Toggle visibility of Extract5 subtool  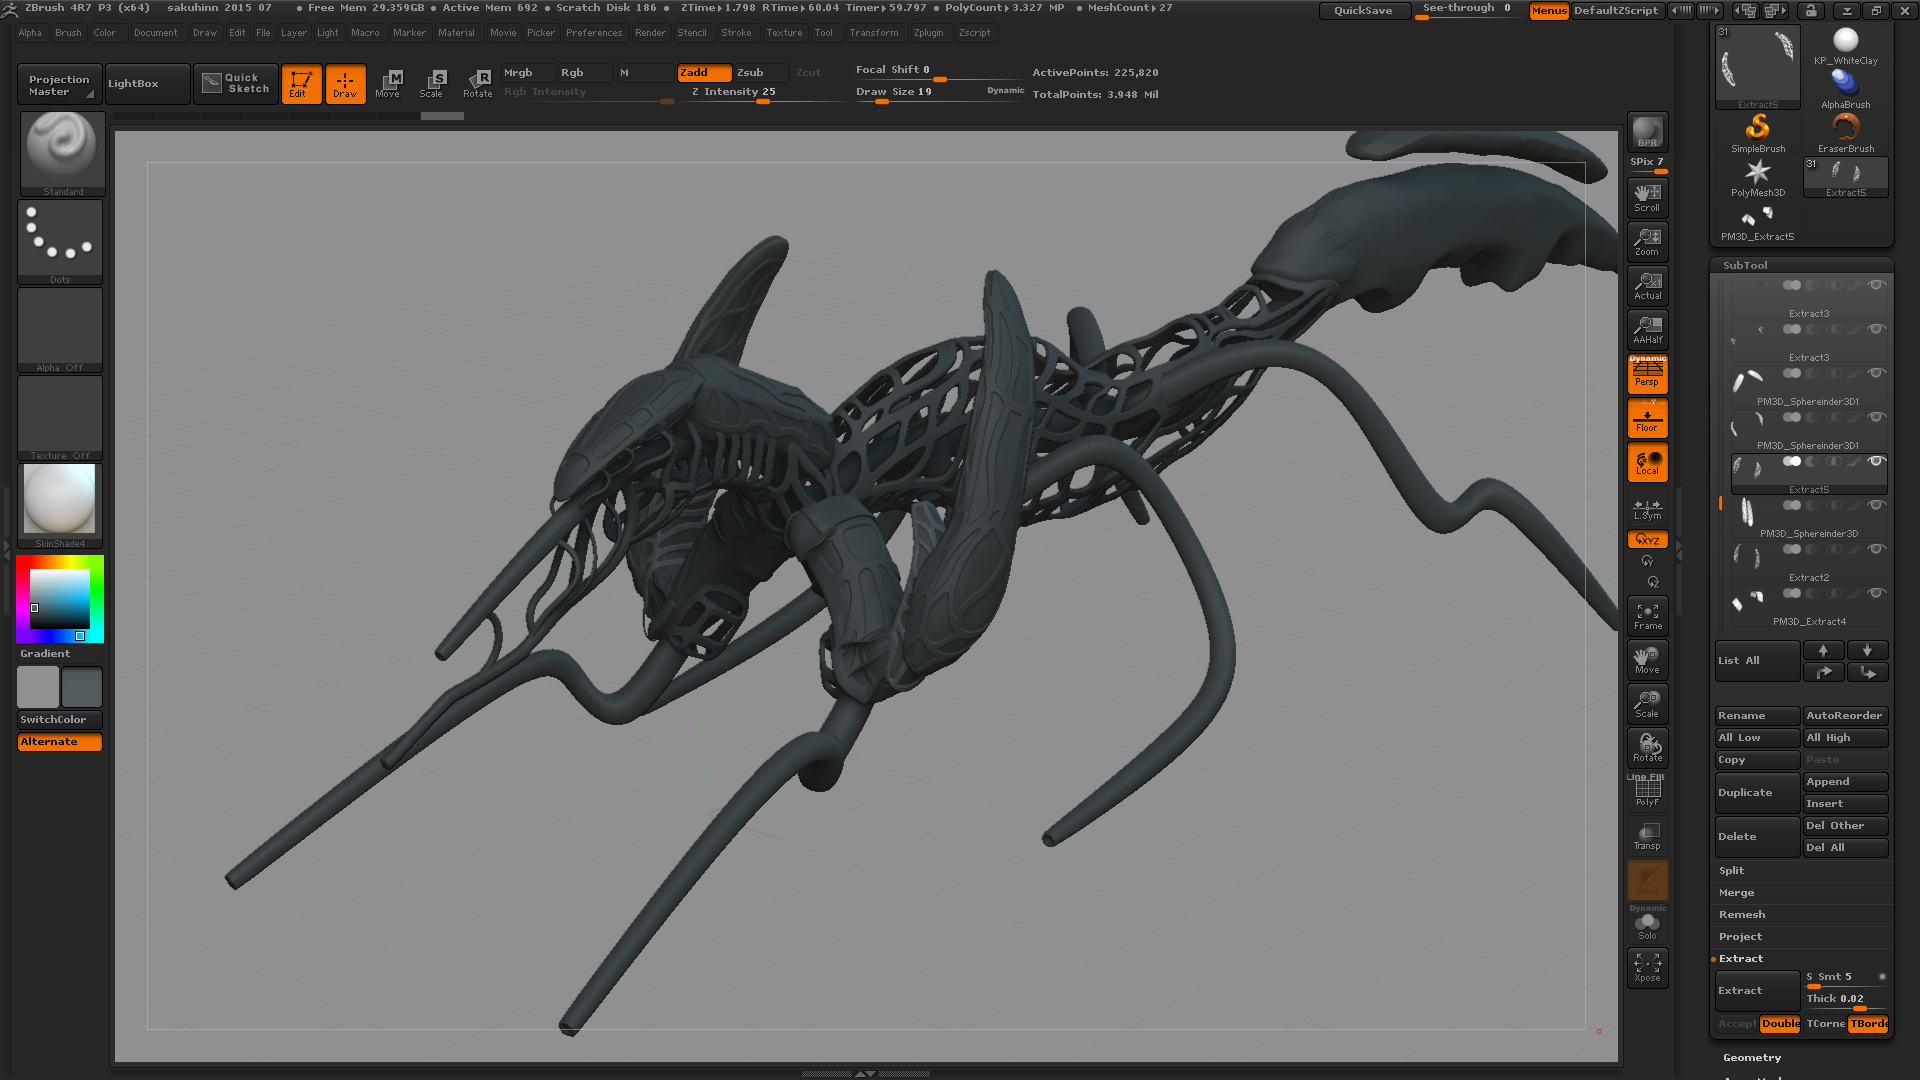tap(1876, 461)
